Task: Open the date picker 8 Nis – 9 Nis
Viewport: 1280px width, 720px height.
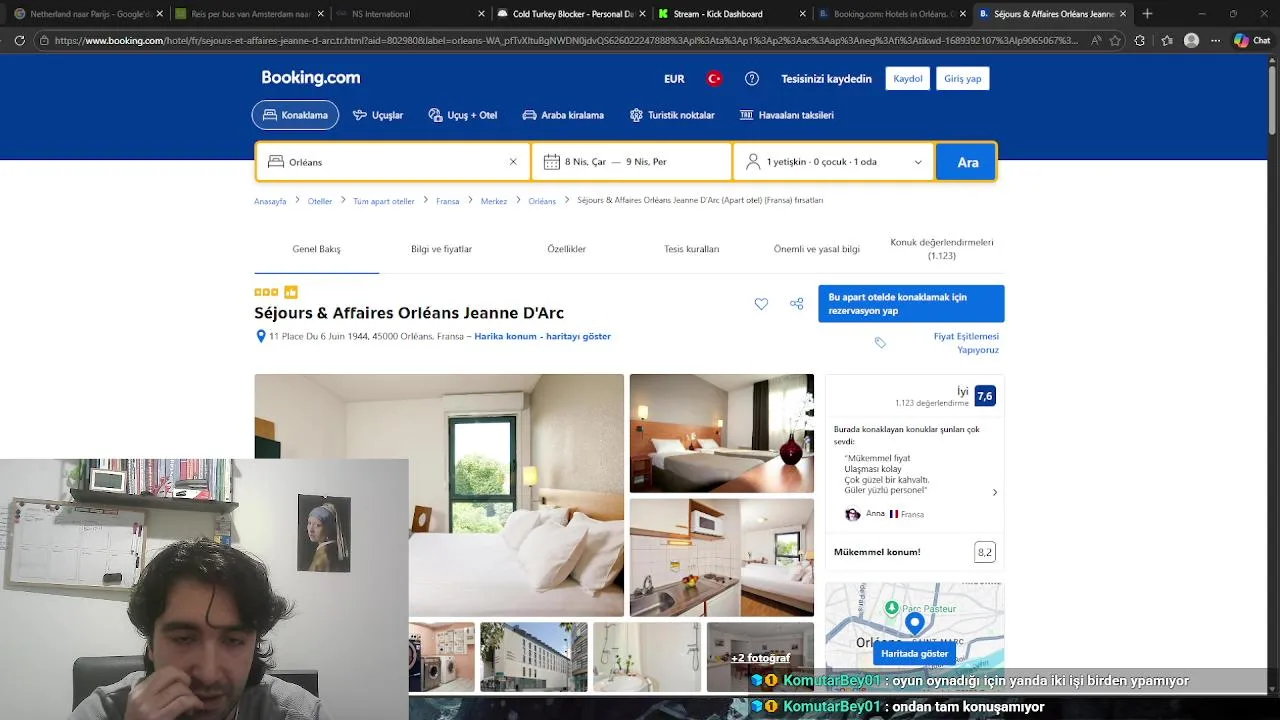Action: click(632, 162)
